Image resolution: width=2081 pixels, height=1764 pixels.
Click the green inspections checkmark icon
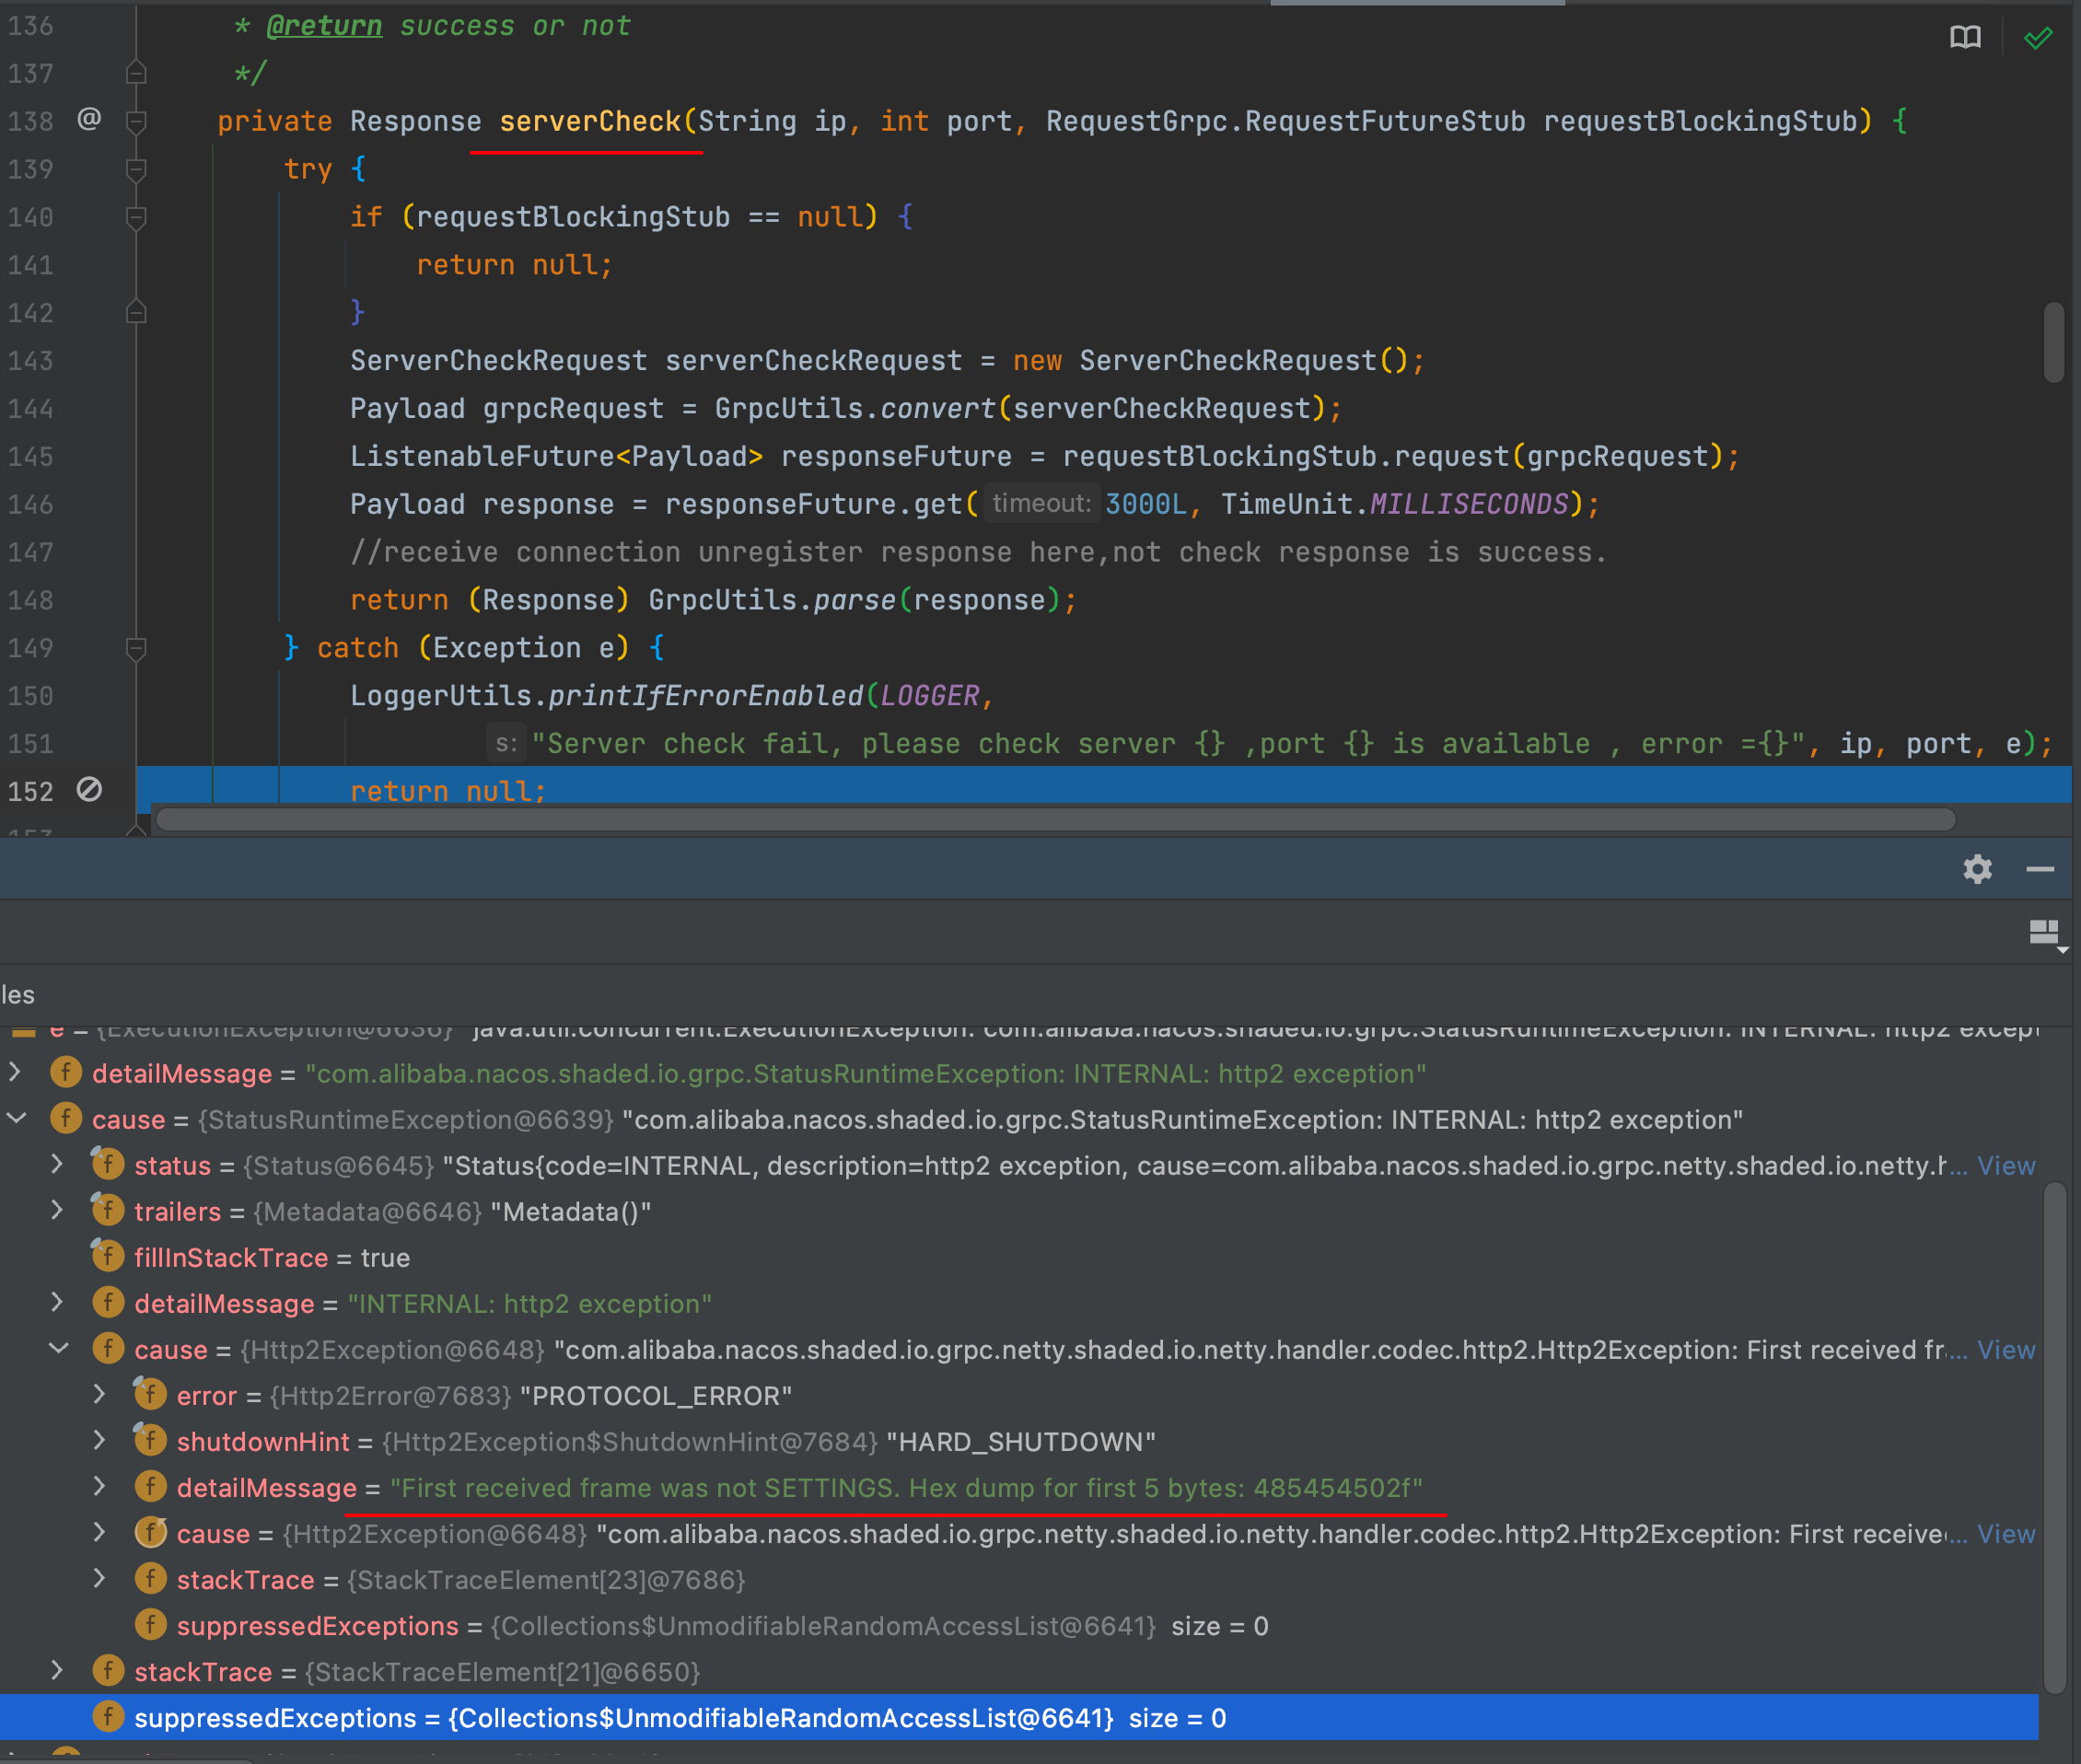tap(2037, 38)
